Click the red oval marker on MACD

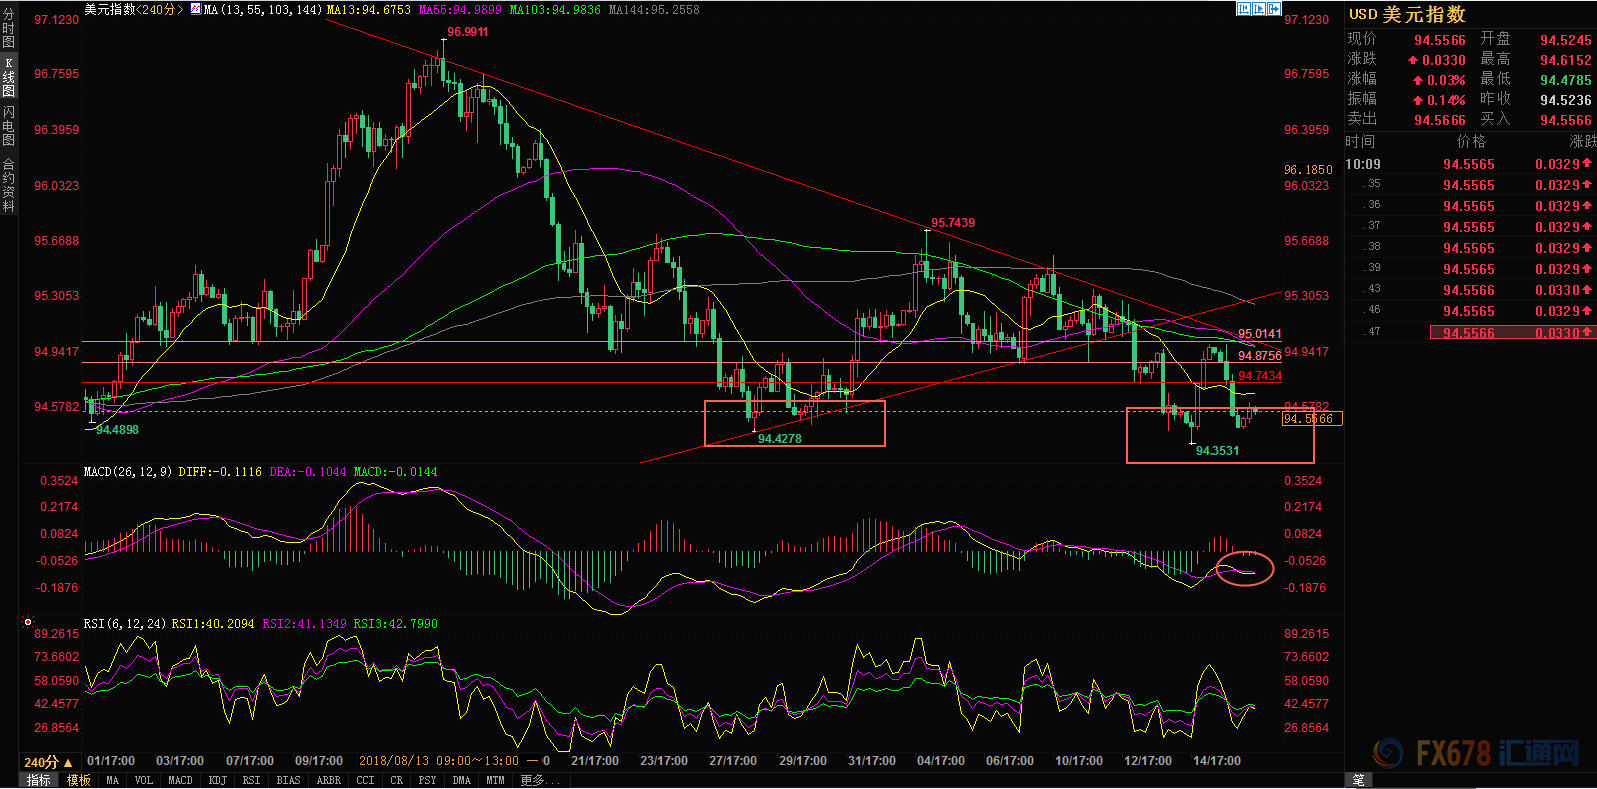[x=1244, y=568]
